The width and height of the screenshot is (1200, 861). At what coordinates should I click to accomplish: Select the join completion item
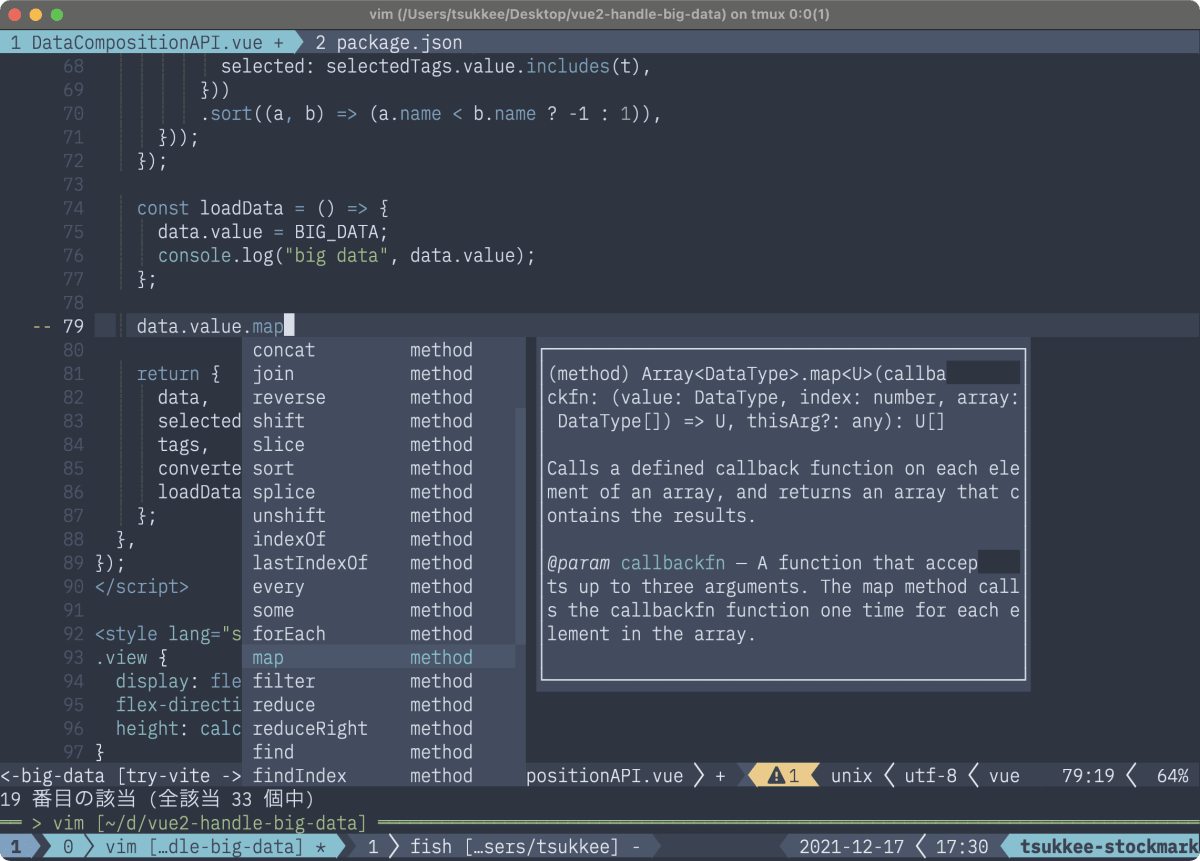tap(379, 374)
